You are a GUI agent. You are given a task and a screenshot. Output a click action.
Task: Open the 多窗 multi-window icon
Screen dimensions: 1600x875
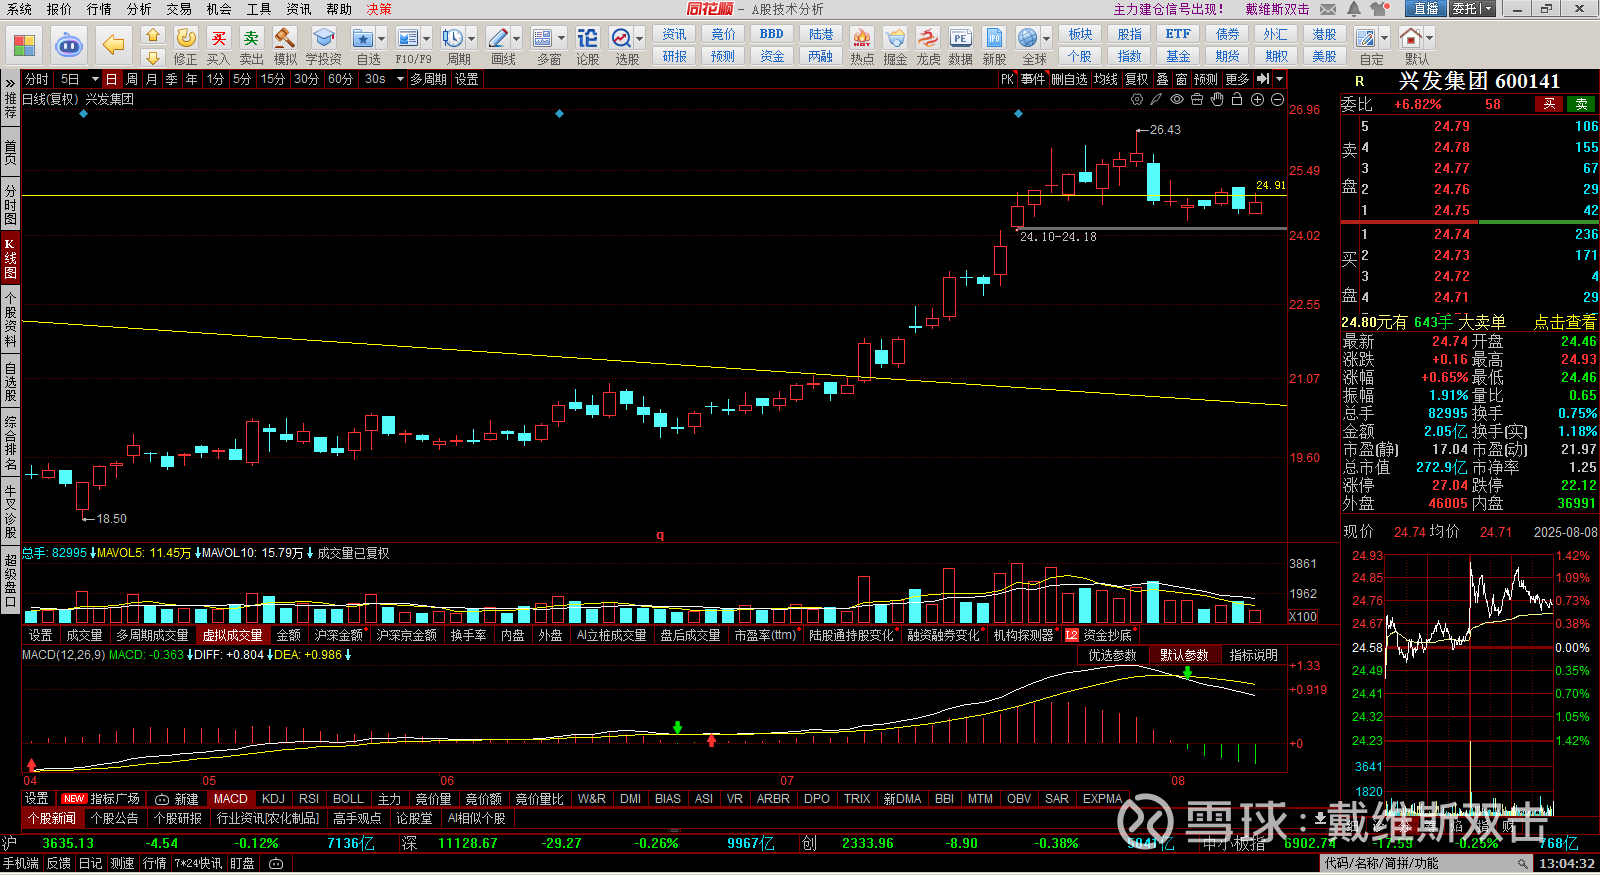(x=543, y=38)
